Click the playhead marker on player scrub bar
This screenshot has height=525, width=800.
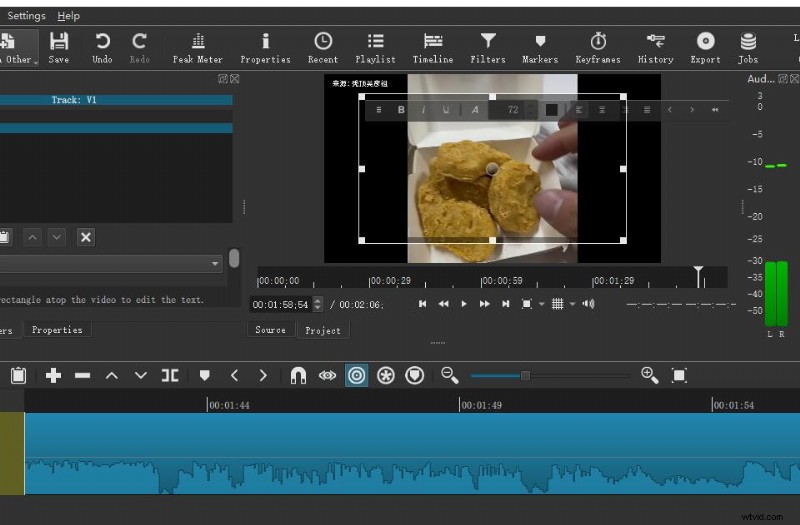(698, 276)
